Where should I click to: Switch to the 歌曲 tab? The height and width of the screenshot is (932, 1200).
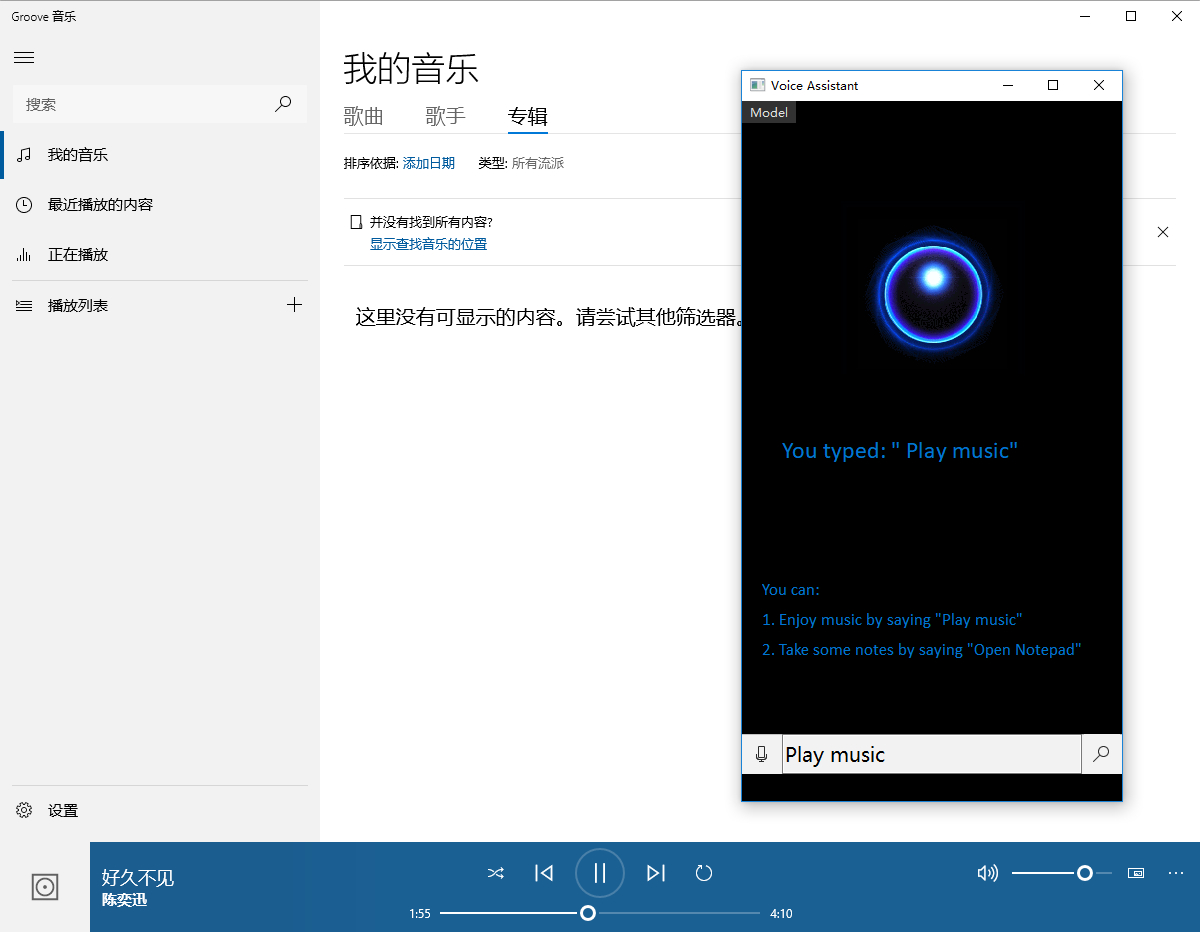tap(364, 116)
